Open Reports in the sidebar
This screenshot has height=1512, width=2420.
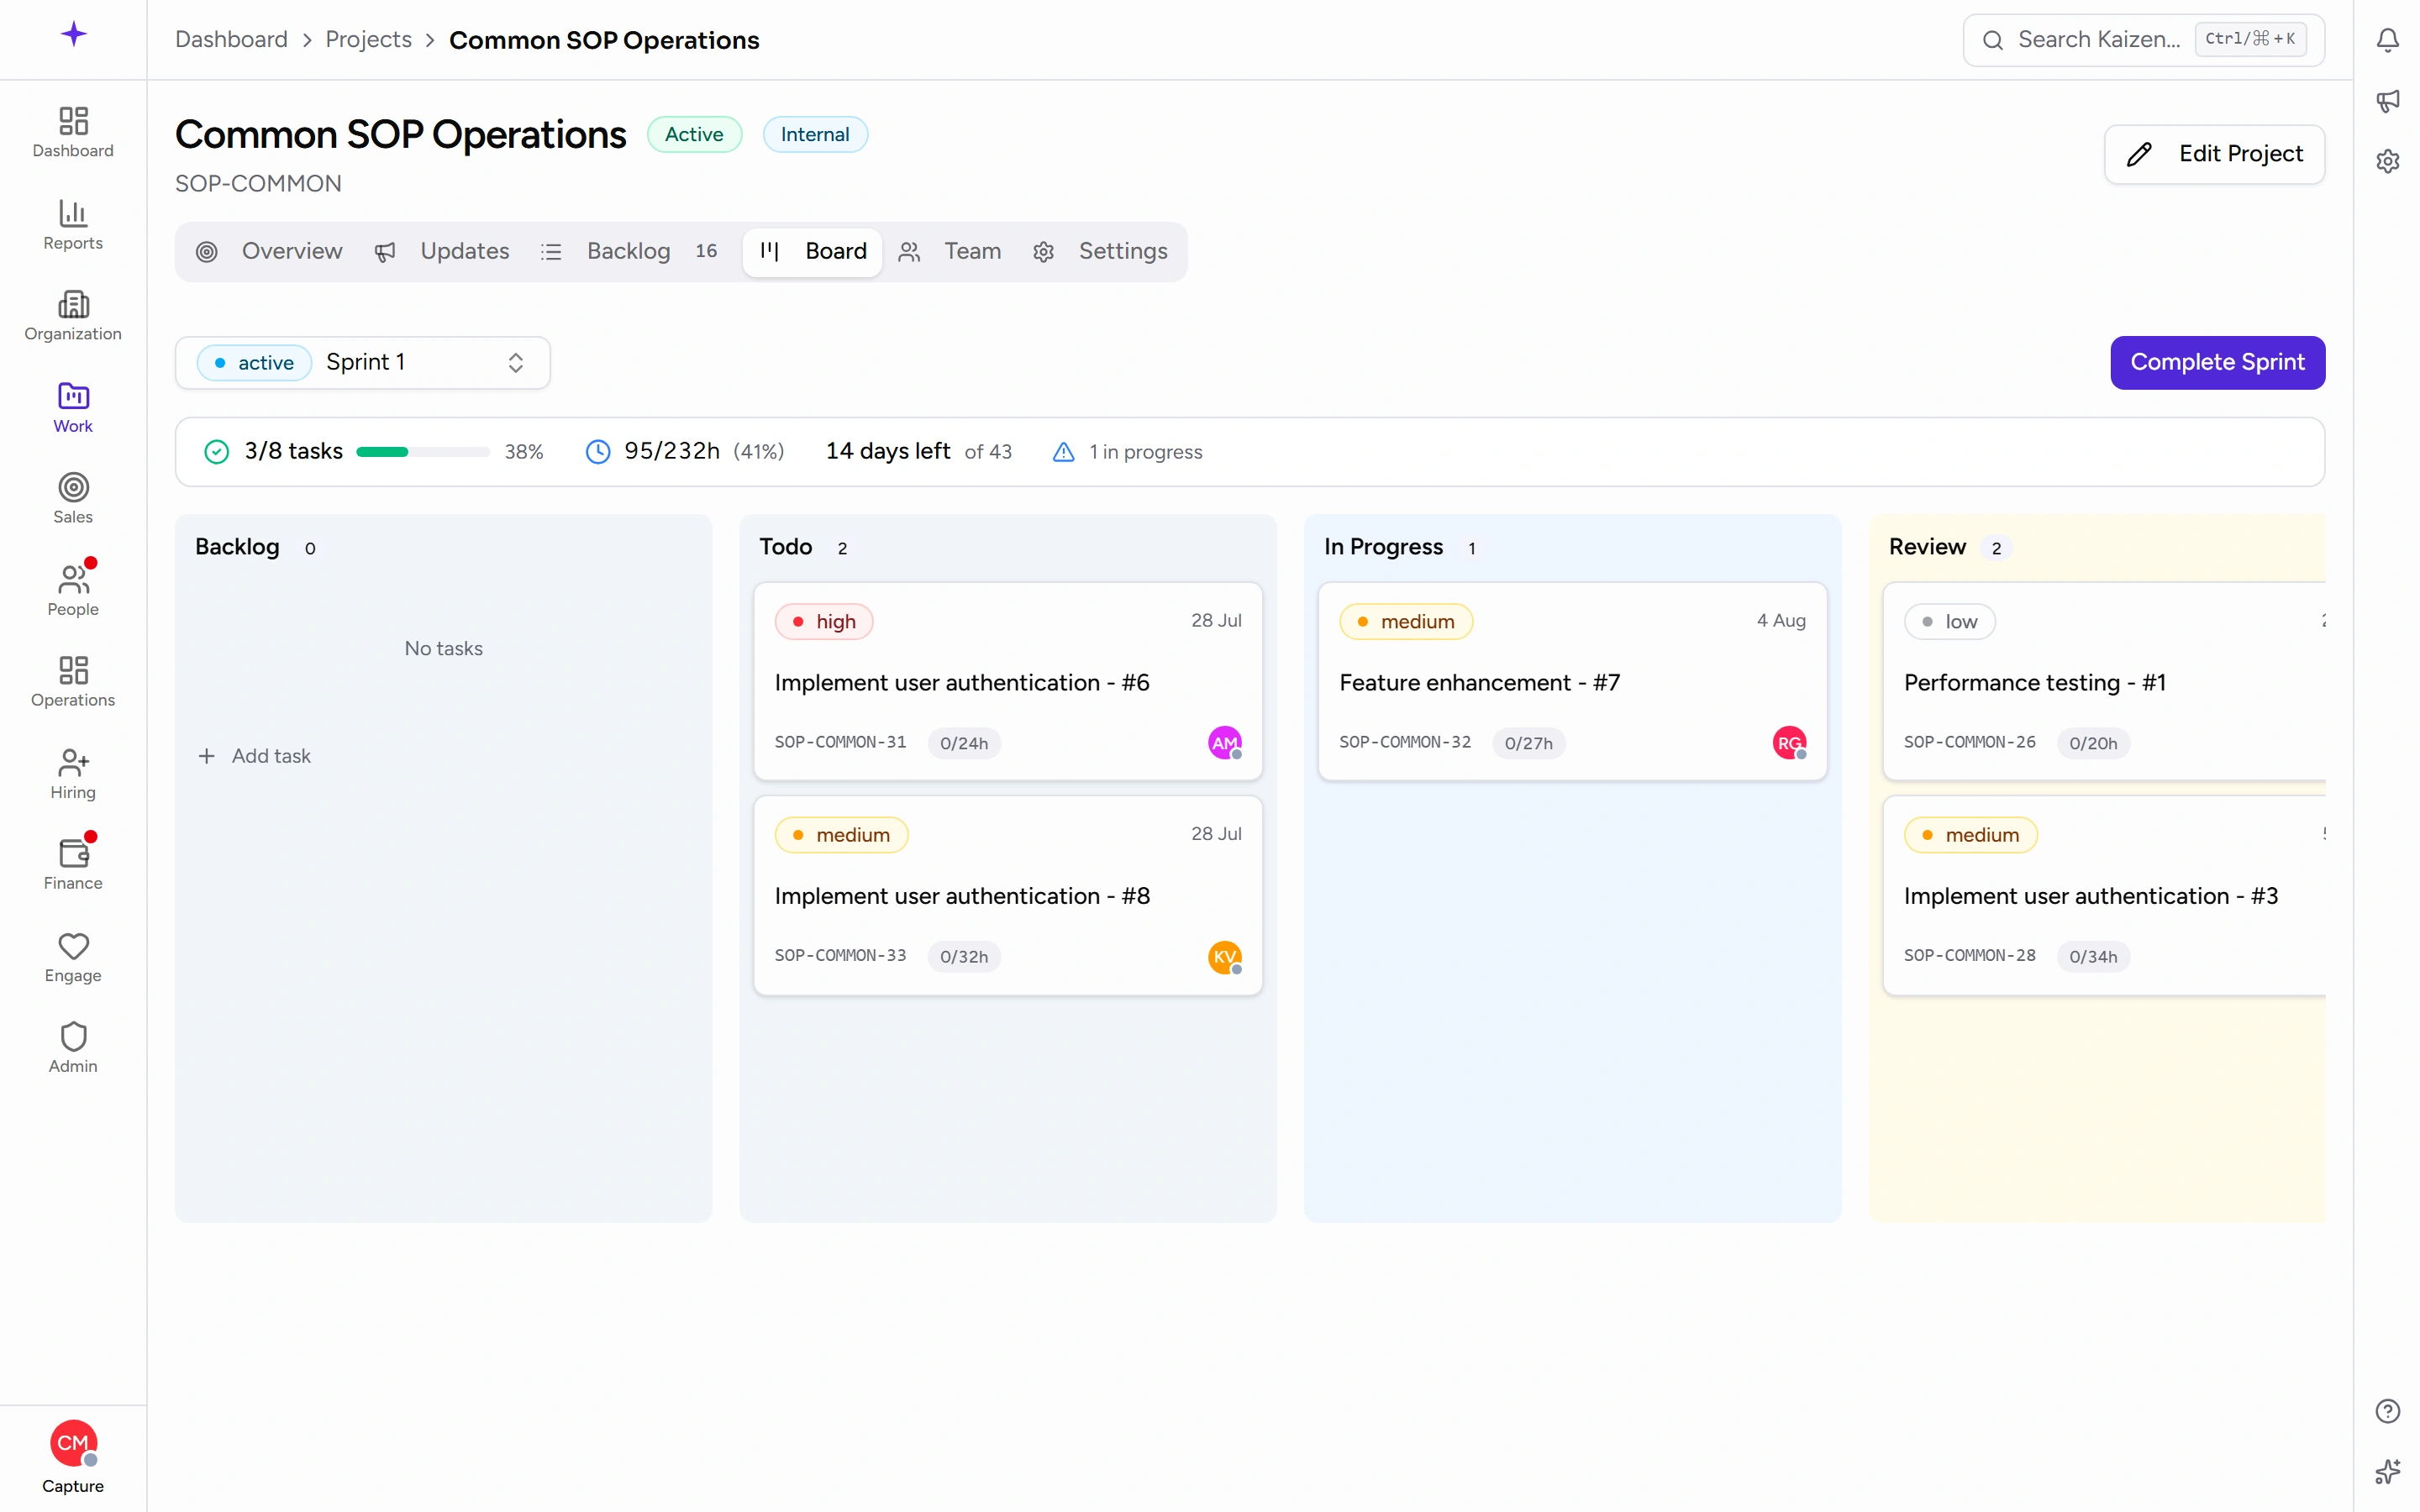(x=73, y=225)
